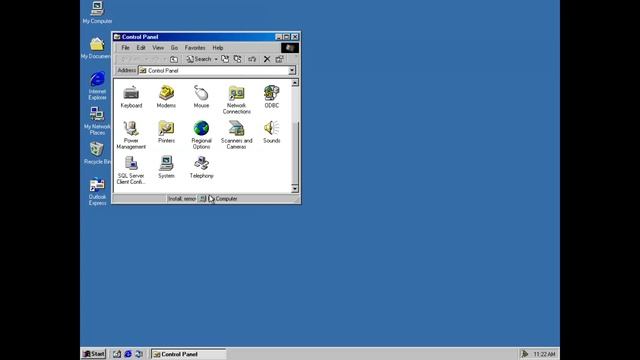Image resolution: width=640 pixels, height=360 pixels.
Task: Click the 11:22 AM clock
Action: (544, 354)
